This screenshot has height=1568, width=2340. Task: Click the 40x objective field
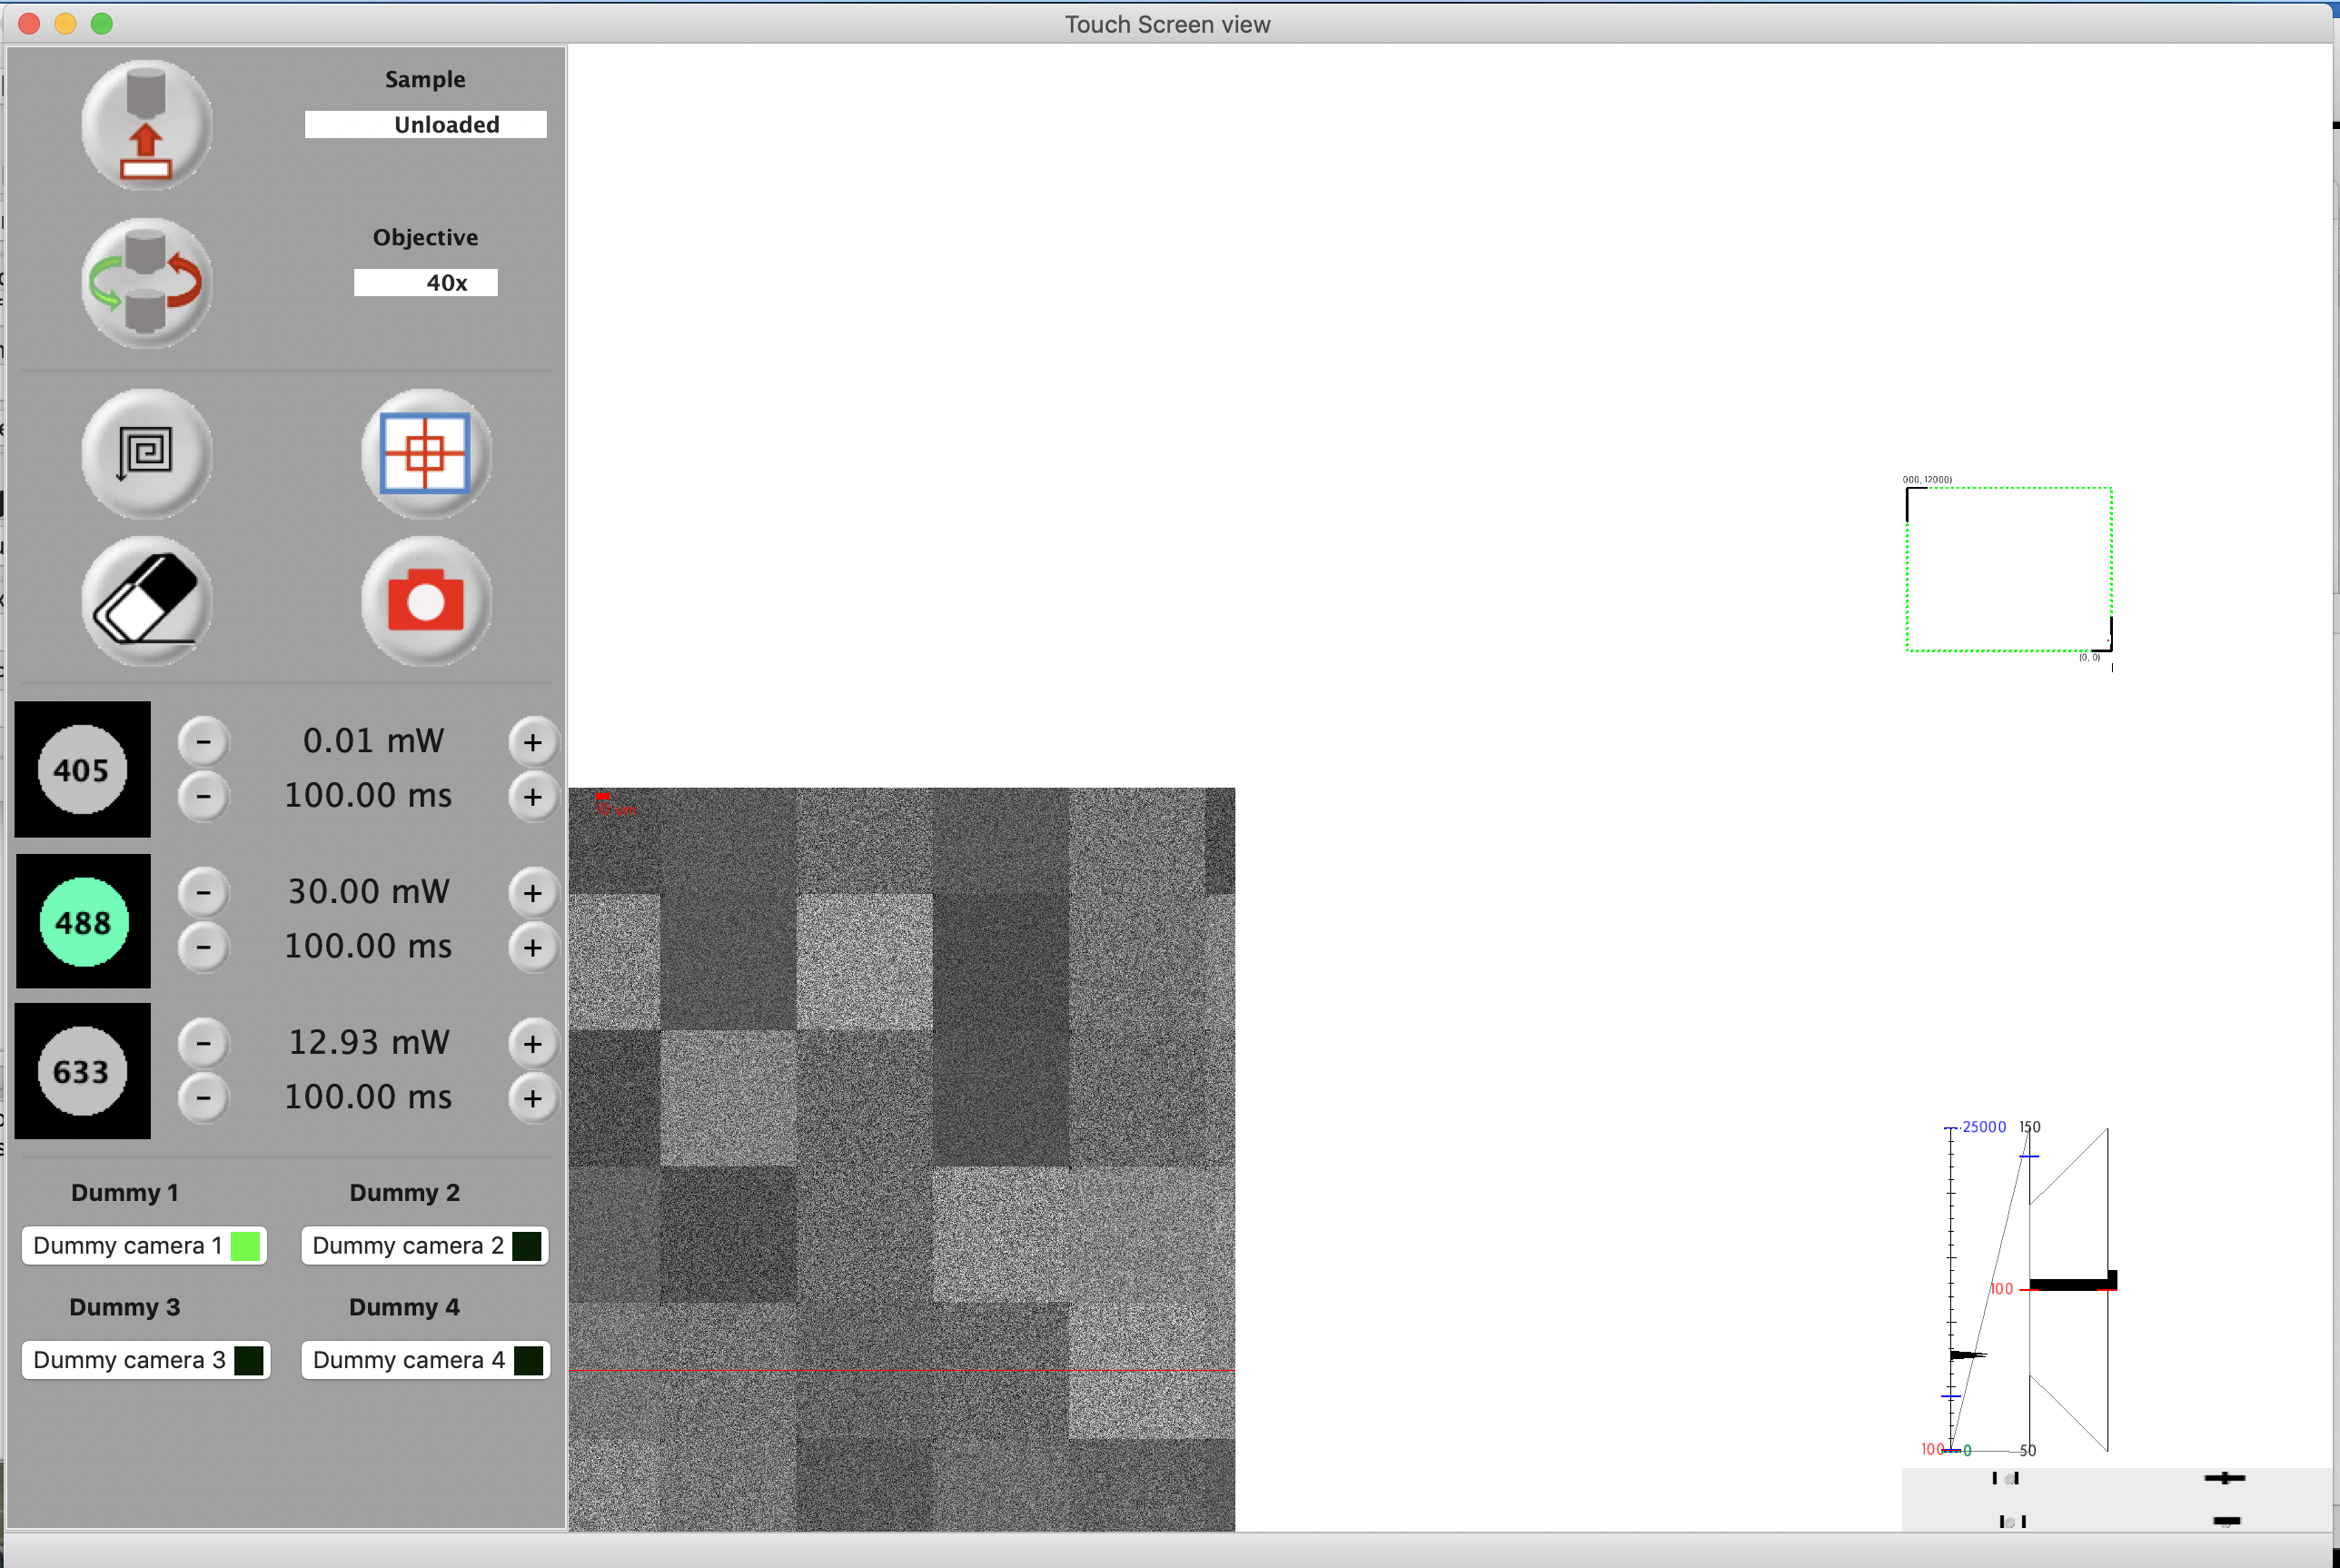click(426, 283)
